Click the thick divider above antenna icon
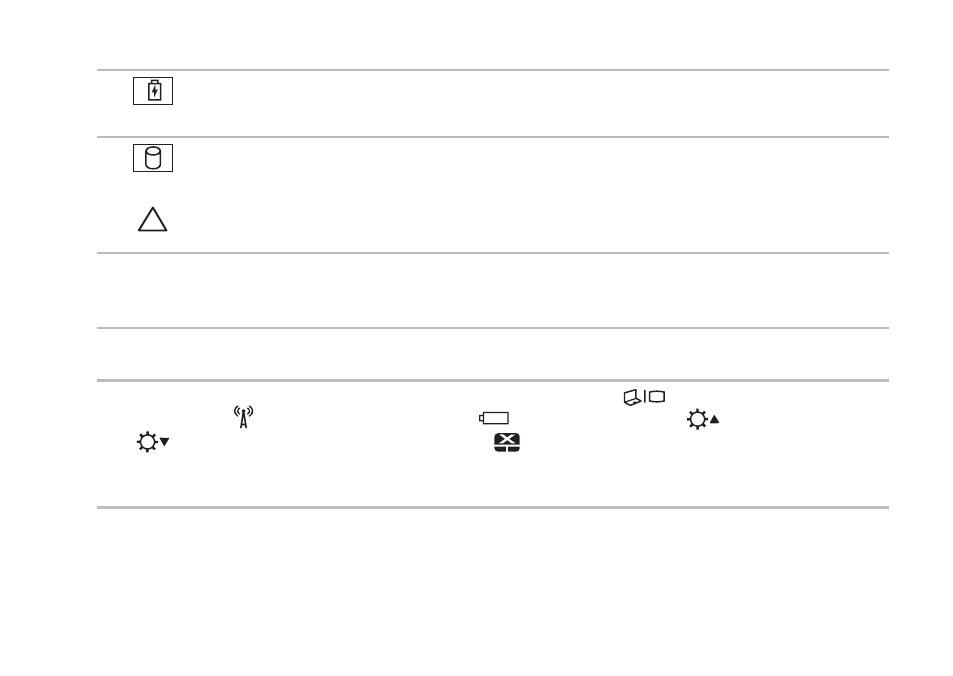The height and width of the screenshot is (676, 953). [x=493, y=381]
